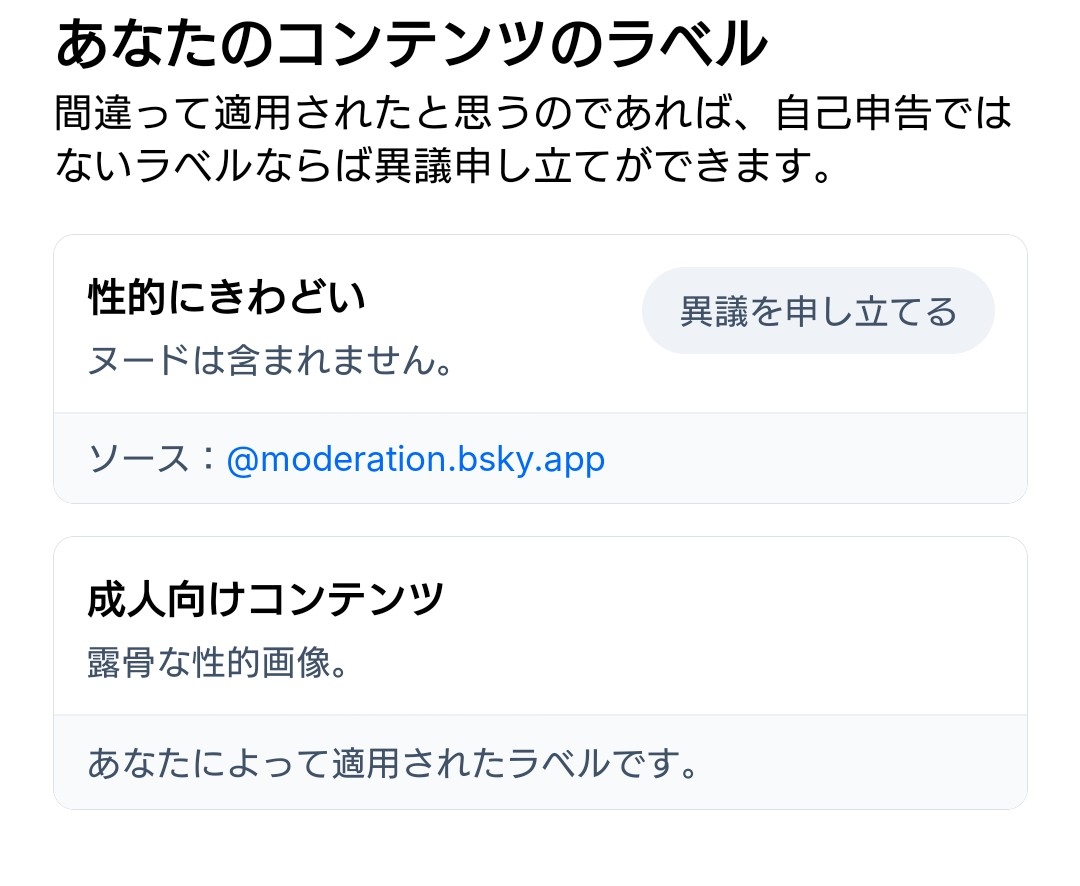Click the empty space right of 成人向けコンテンツ
This screenshot has width=1080, height=886.
click(730, 599)
